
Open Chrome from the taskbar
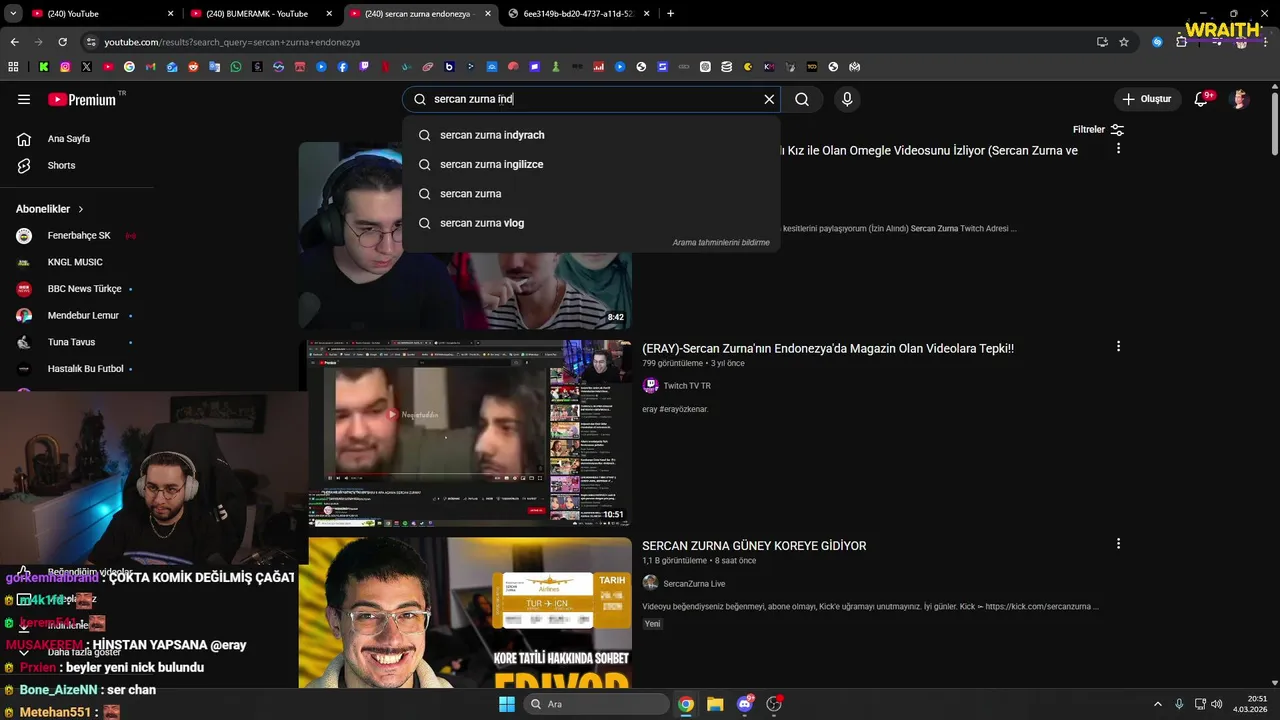point(686,704)
